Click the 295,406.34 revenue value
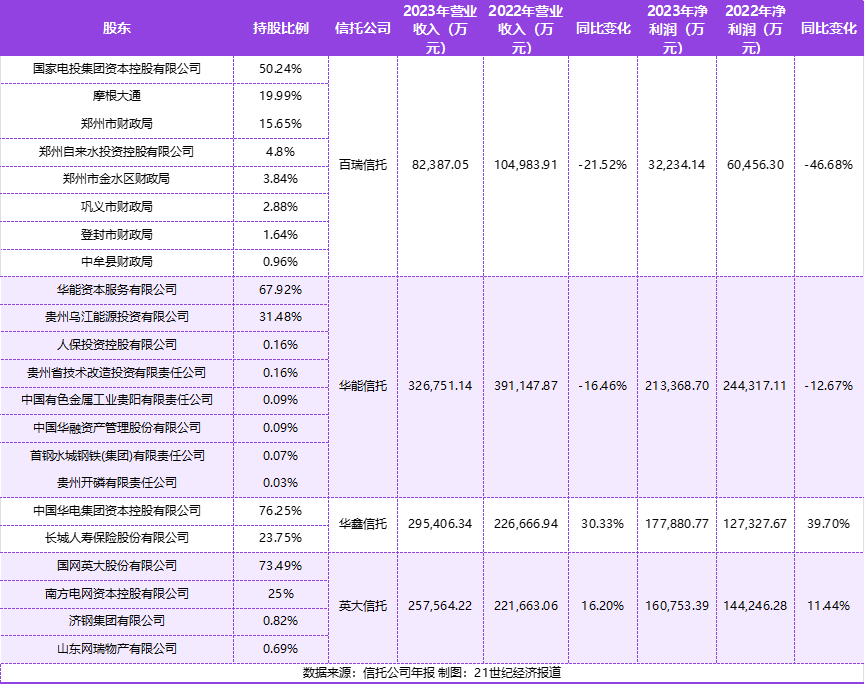Image resolution: width=865 pixels, height=685 pixels. (x=440, y=523)
